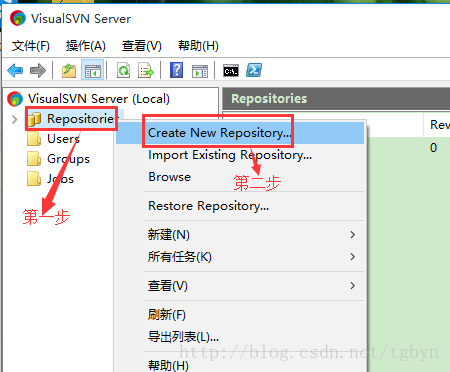This screenshot has height=372, width=450.
Task: Click the Repositories panel header
Action: [x=336, y=99]
